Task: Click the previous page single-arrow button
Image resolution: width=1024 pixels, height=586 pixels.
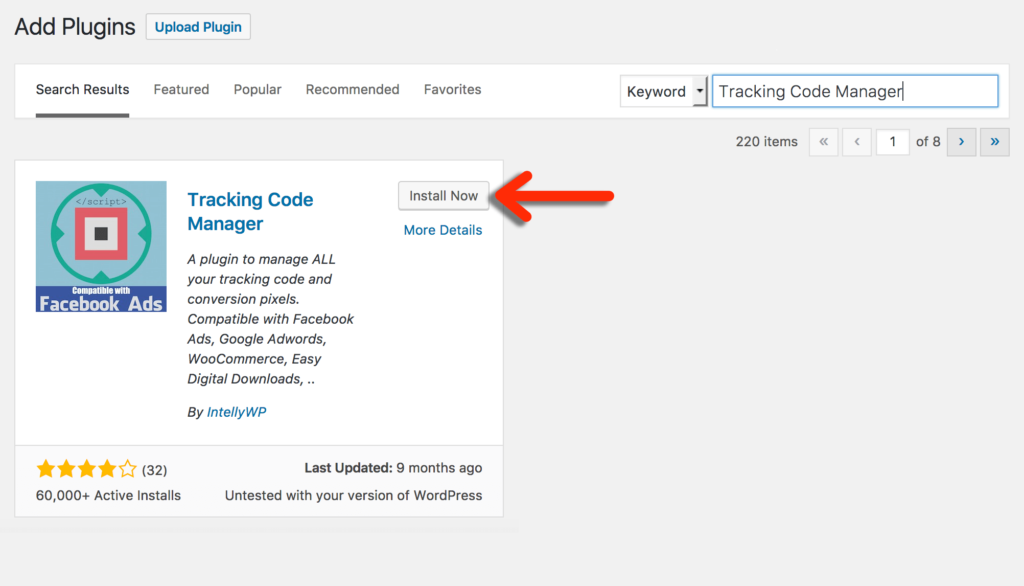Action: pyautogui.click(x=857, y=142)
